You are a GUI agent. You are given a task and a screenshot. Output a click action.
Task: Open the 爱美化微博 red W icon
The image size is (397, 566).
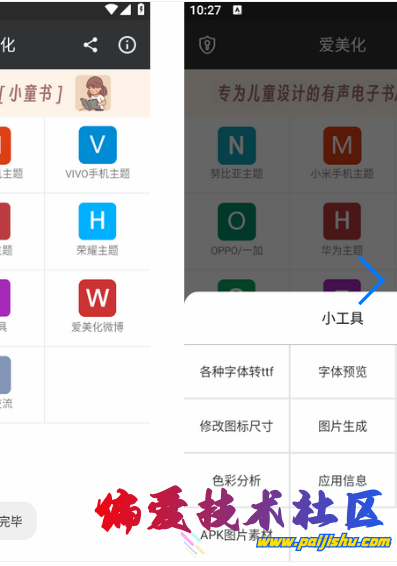coord(97,298)
